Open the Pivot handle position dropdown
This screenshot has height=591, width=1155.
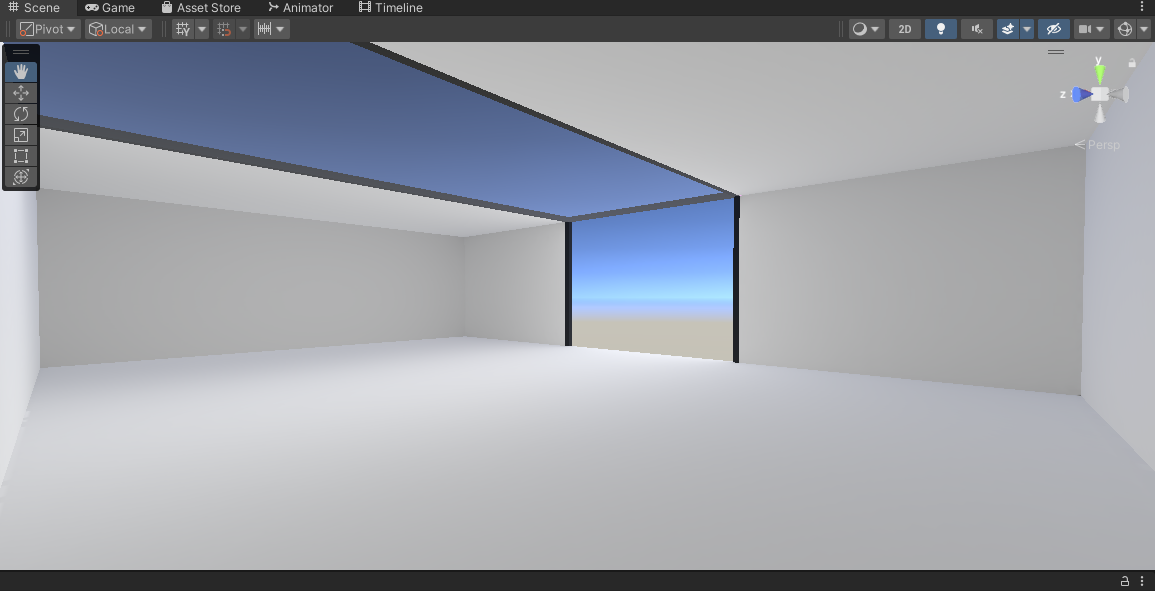tap(48, 29)
